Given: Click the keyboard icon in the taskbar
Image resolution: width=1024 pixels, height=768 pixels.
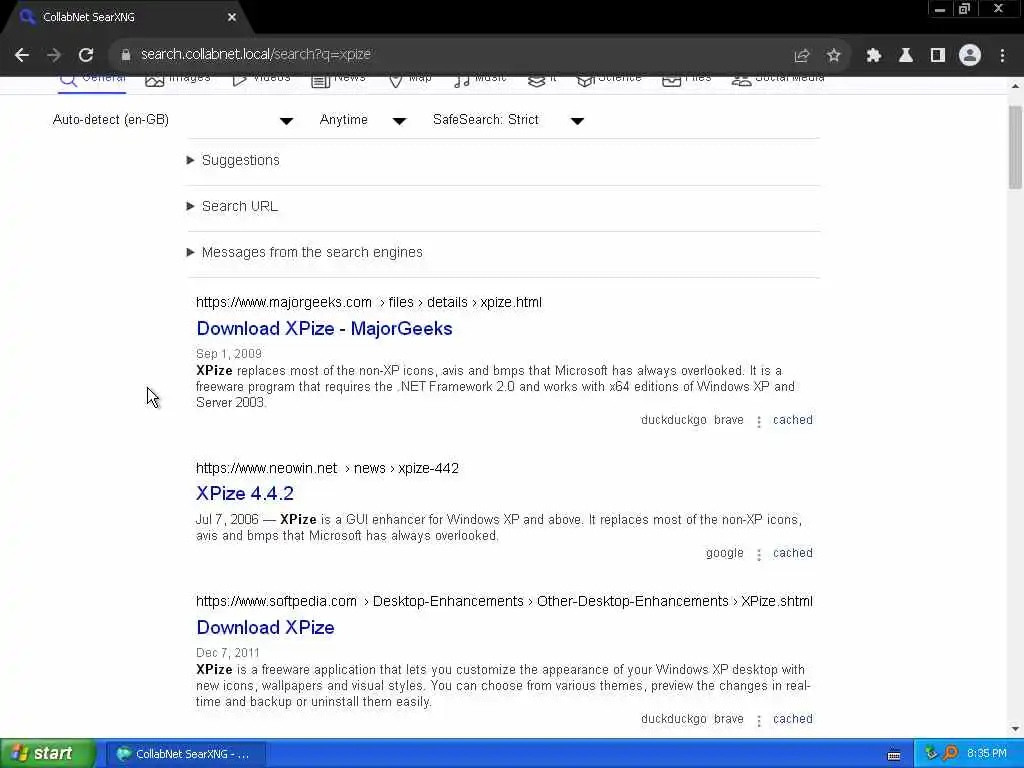Looking at the screenshot, I should 894,755.
